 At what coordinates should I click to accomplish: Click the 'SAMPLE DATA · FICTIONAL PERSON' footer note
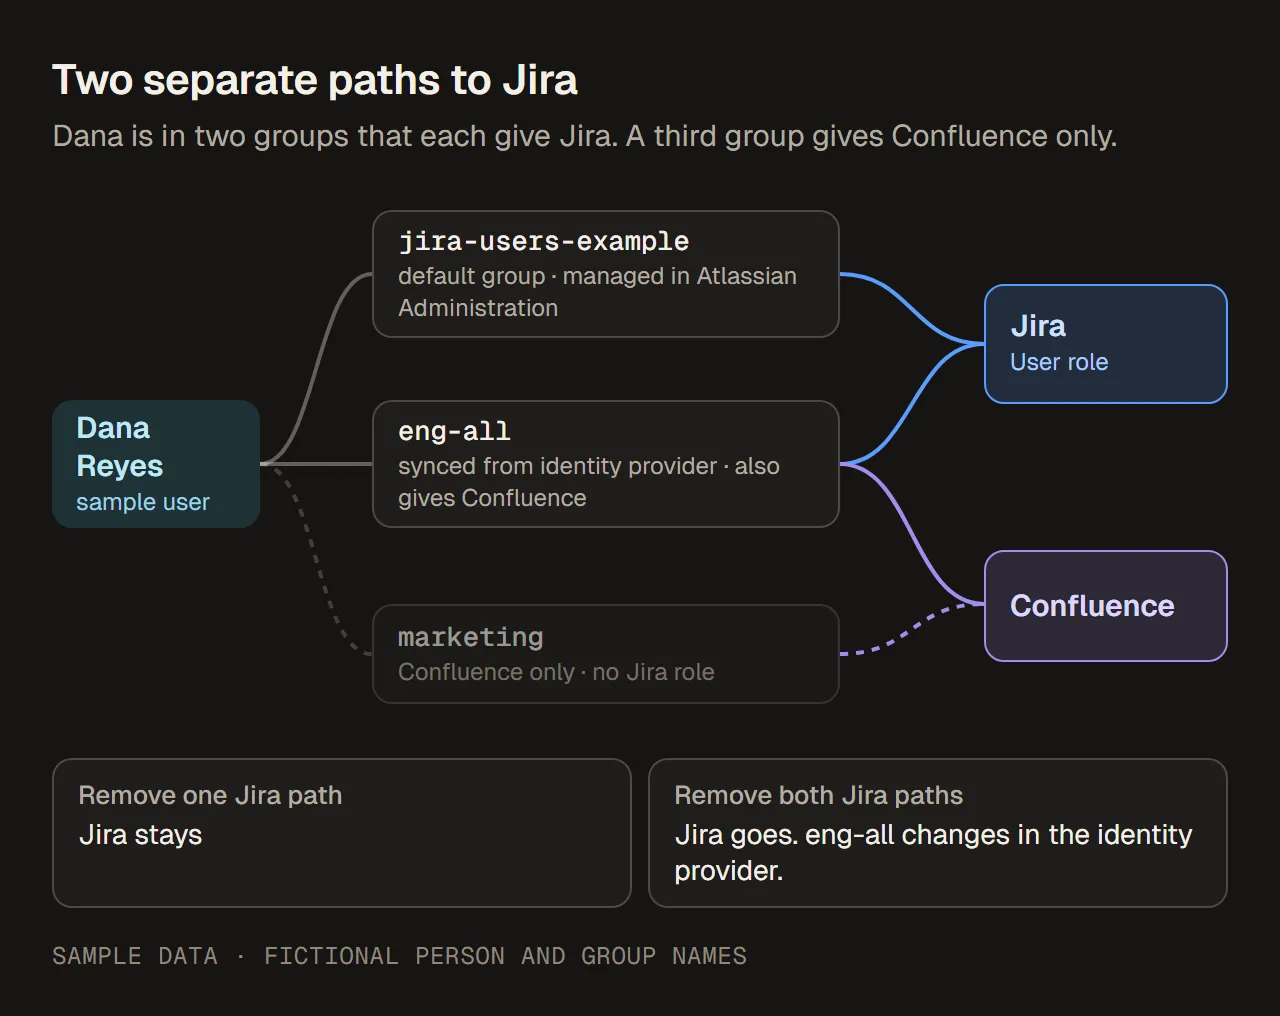[x=400, y=956]
